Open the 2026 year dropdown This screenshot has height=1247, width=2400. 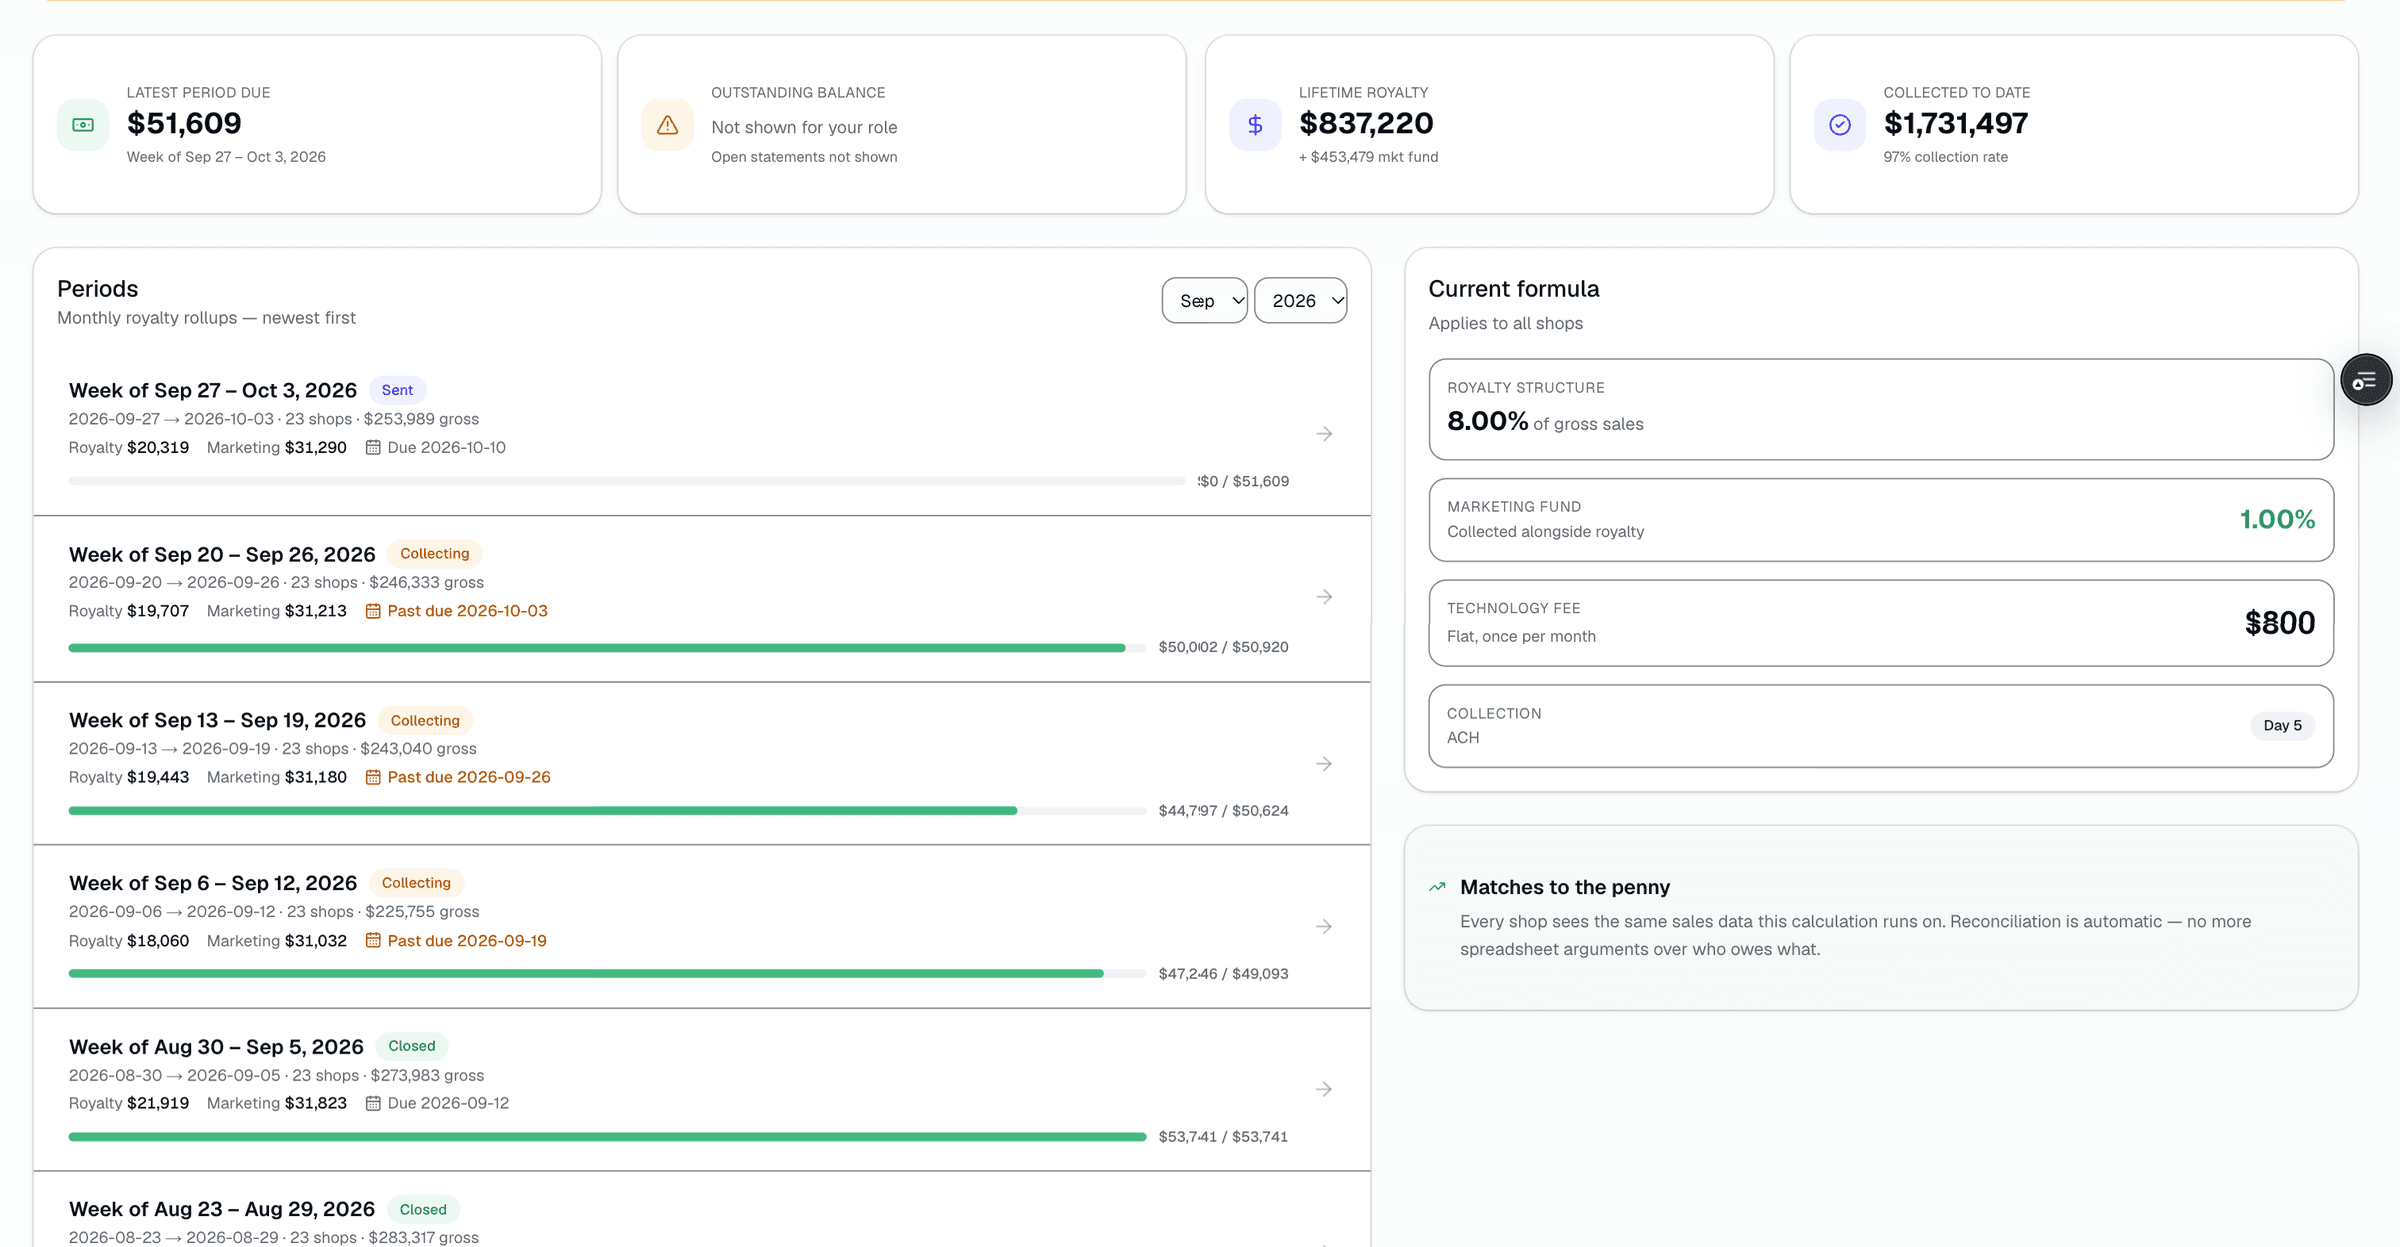click(x=1300, y=300)
